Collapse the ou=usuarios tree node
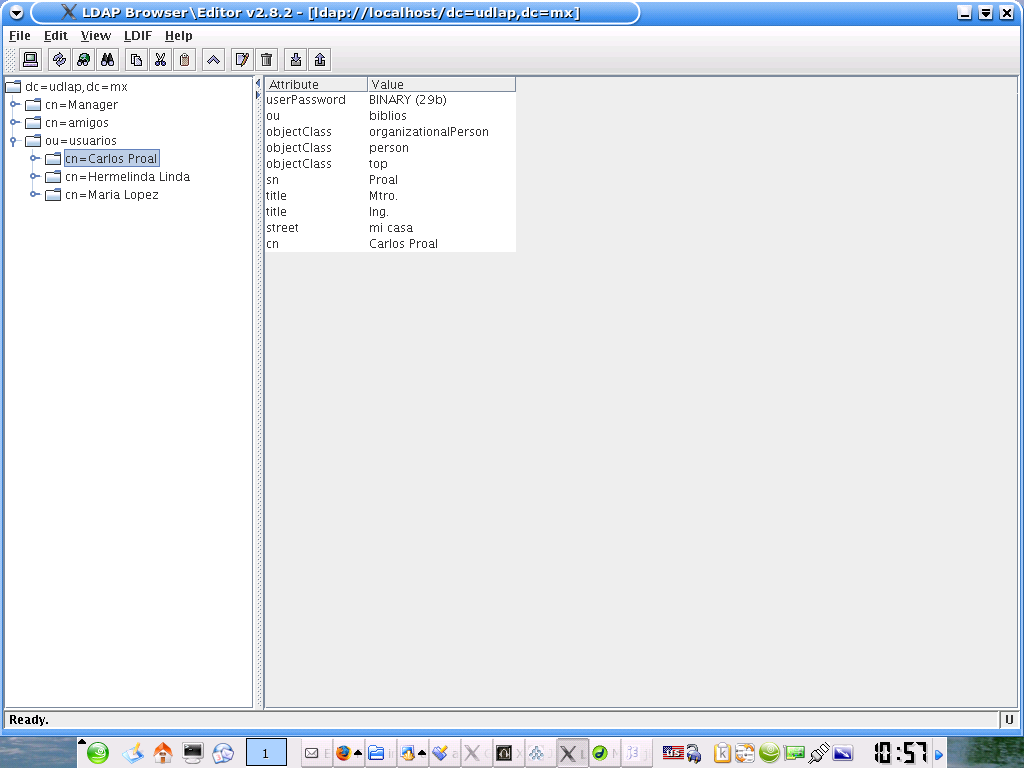 click(x=14, y=141)
